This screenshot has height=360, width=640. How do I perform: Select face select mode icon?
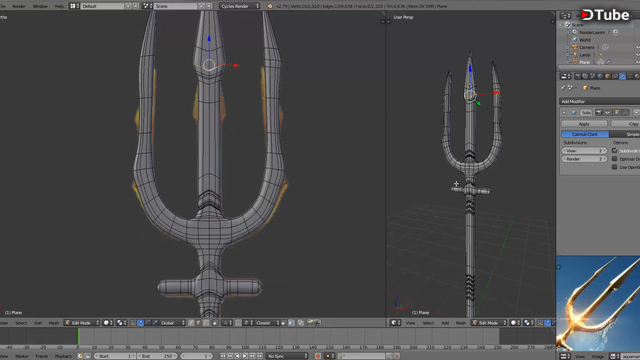(206, 323)
